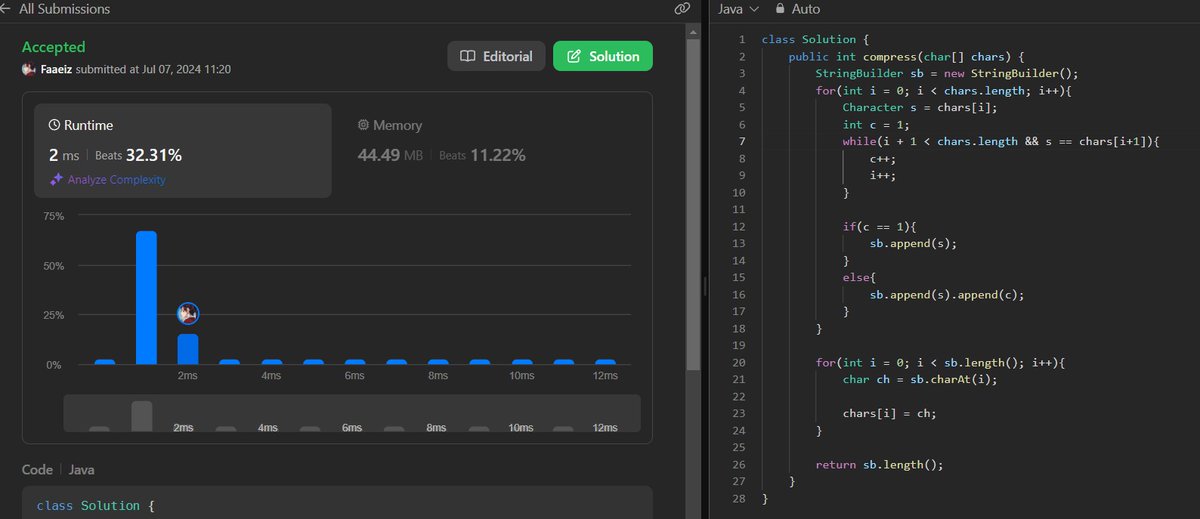Click 'StringBuilder sb' declaration line

pyautogui.click(x=947, y=74)
